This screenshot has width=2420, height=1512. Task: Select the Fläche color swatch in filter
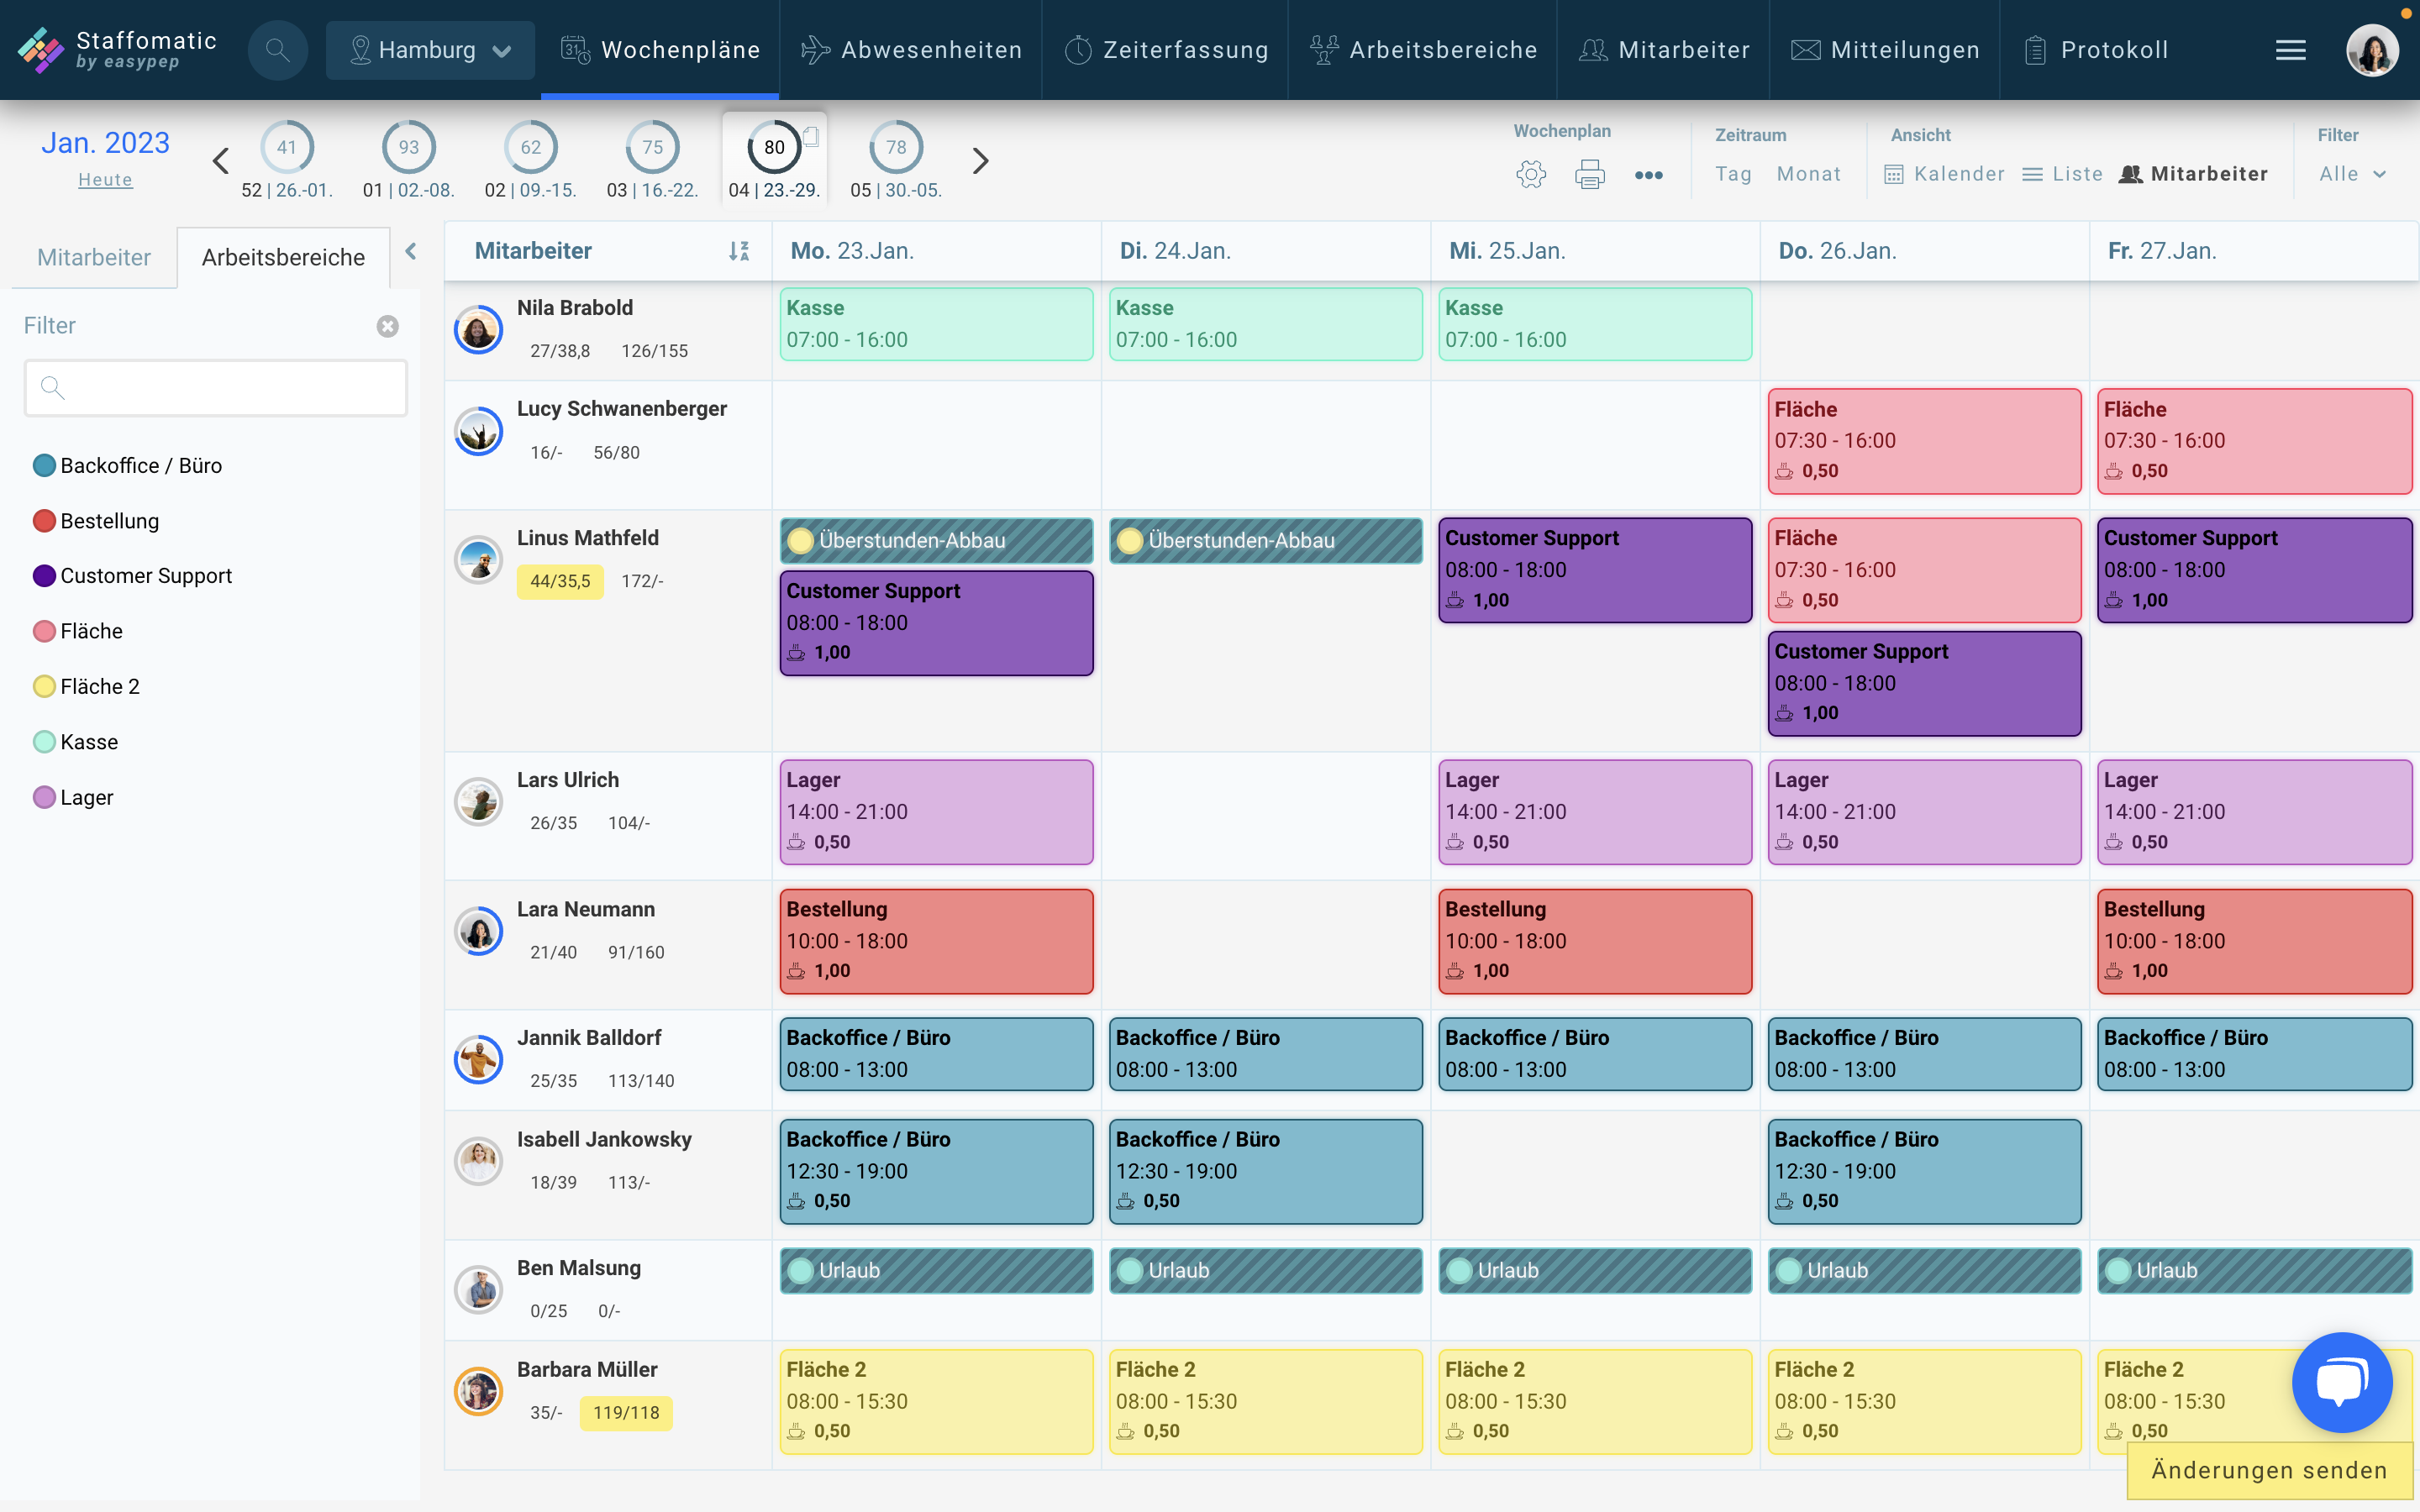coord(44,631)
